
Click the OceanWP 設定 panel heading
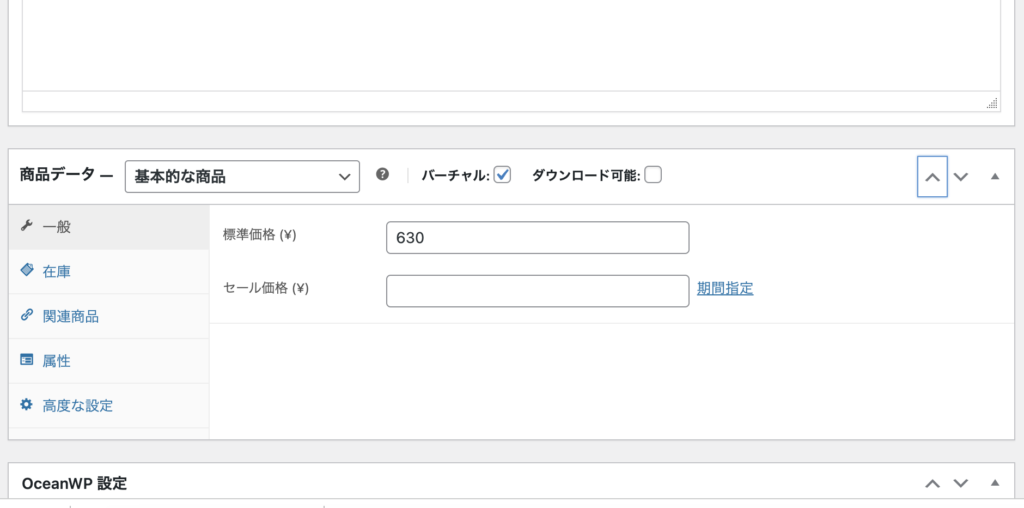(x=74, y=483)
